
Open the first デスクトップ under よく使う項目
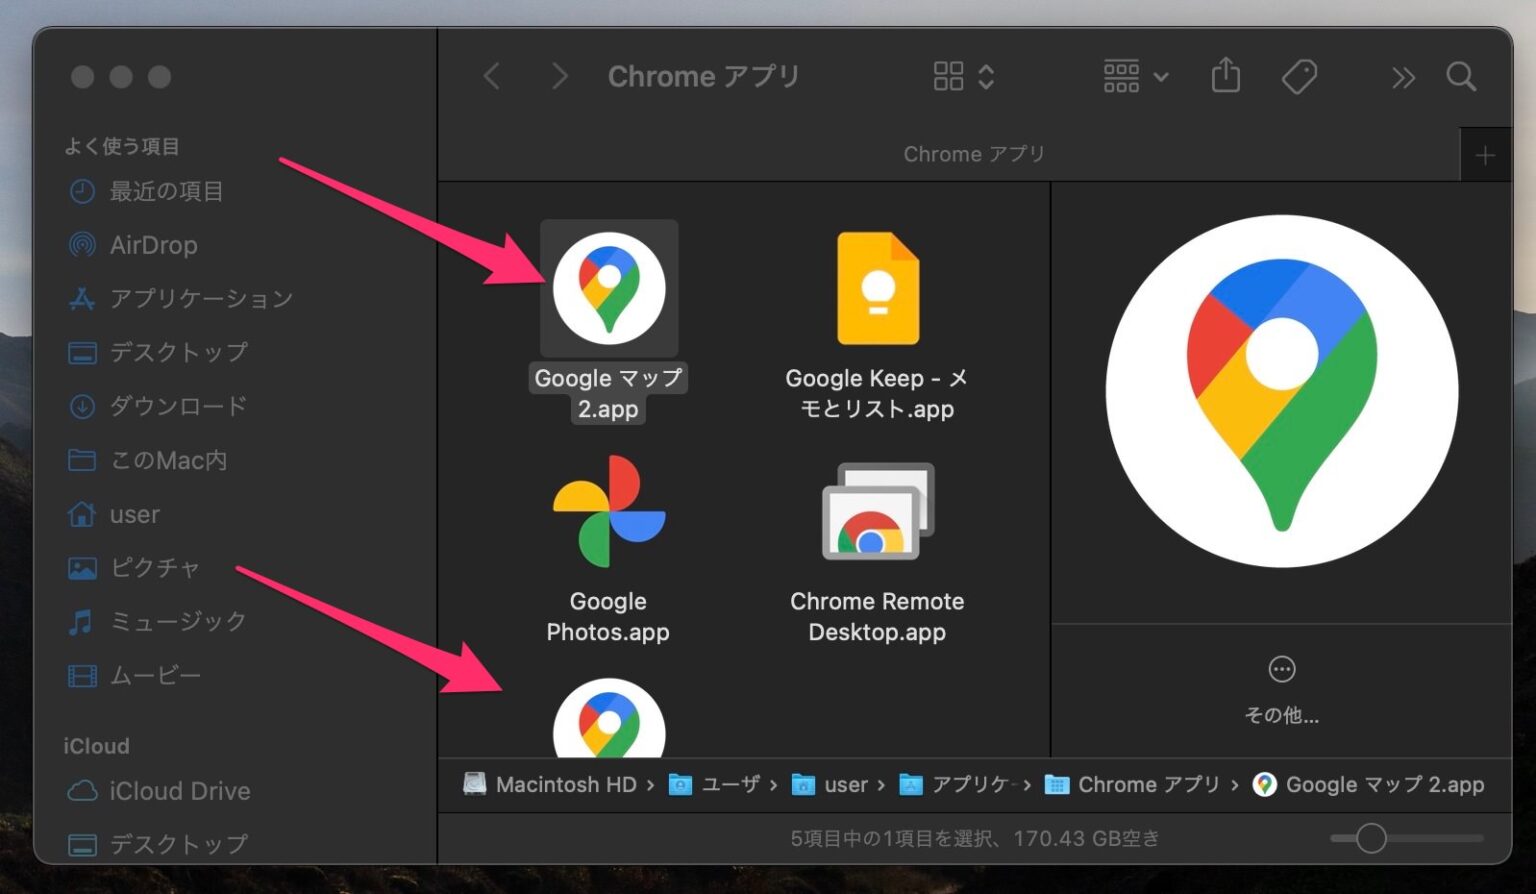tap(178, 352)
